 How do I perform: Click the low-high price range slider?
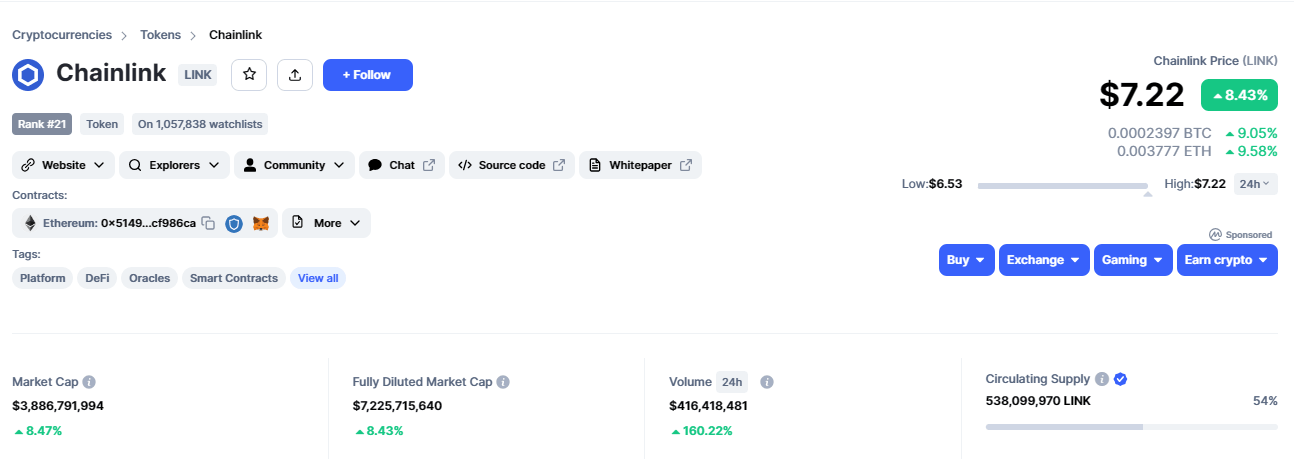point(1062,186)
